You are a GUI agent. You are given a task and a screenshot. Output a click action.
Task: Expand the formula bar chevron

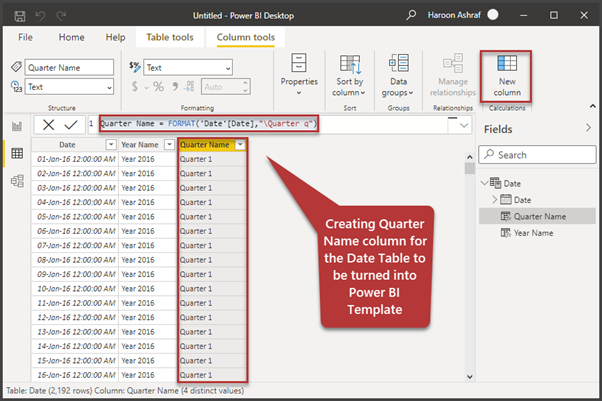pos(463,125)
